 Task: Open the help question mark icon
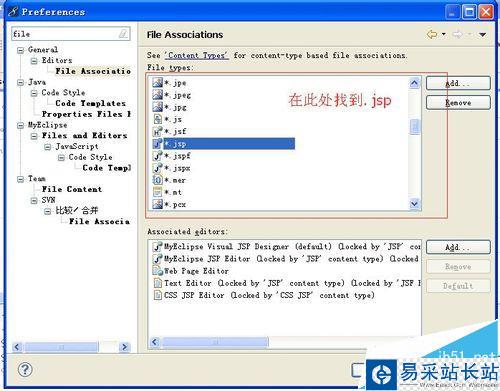click(25, 369)
